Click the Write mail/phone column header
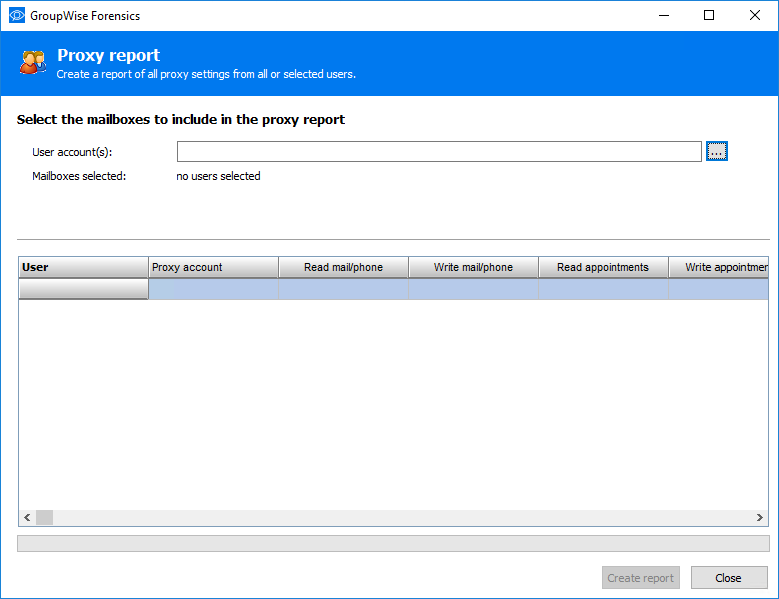 (473, 267)
